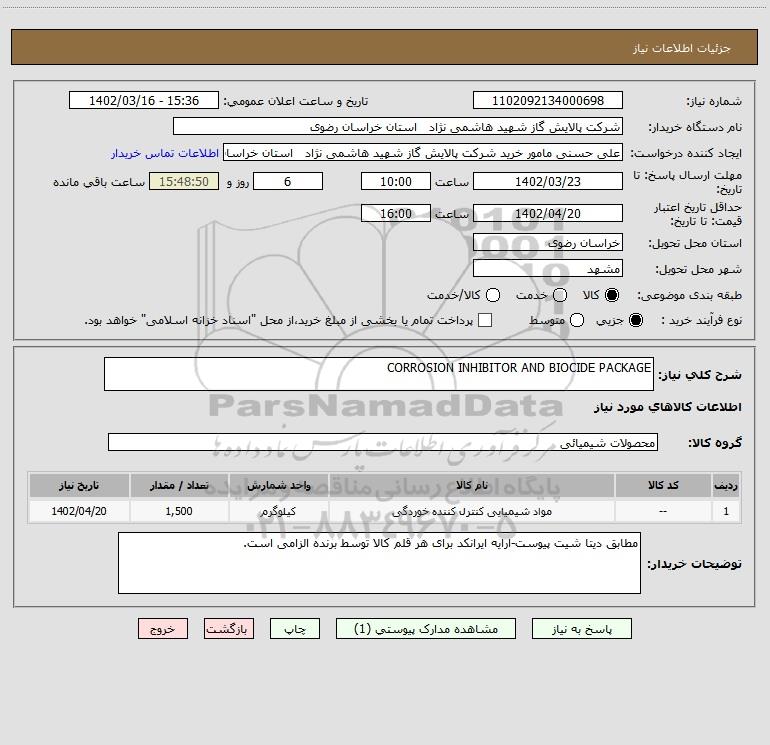Click quantity cell 1,500
This screenshot has height=745, width=770.
[x=179, y=511]
